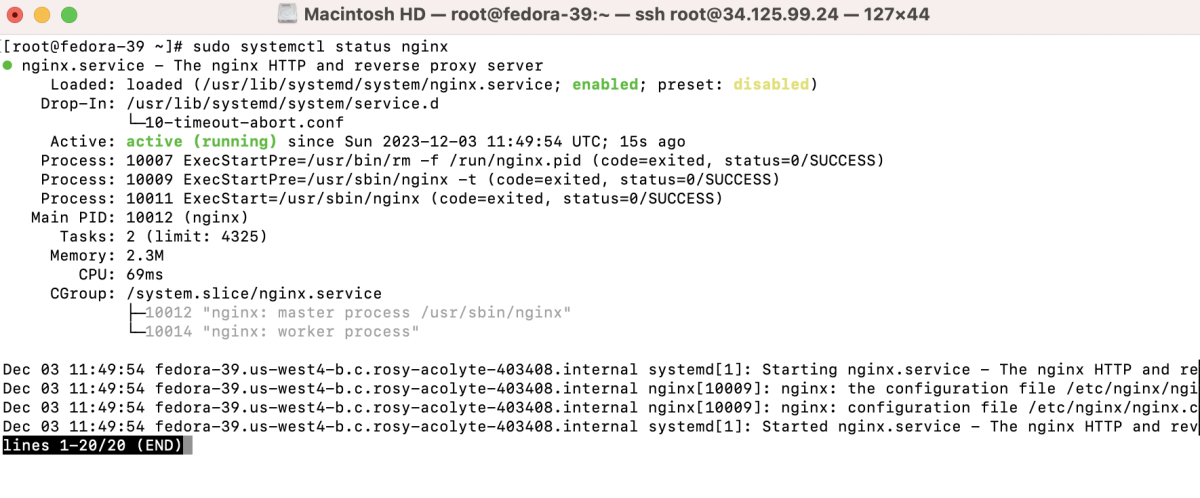
Task: Click the tree branch before nginx worker process
Action: (136, 331)
